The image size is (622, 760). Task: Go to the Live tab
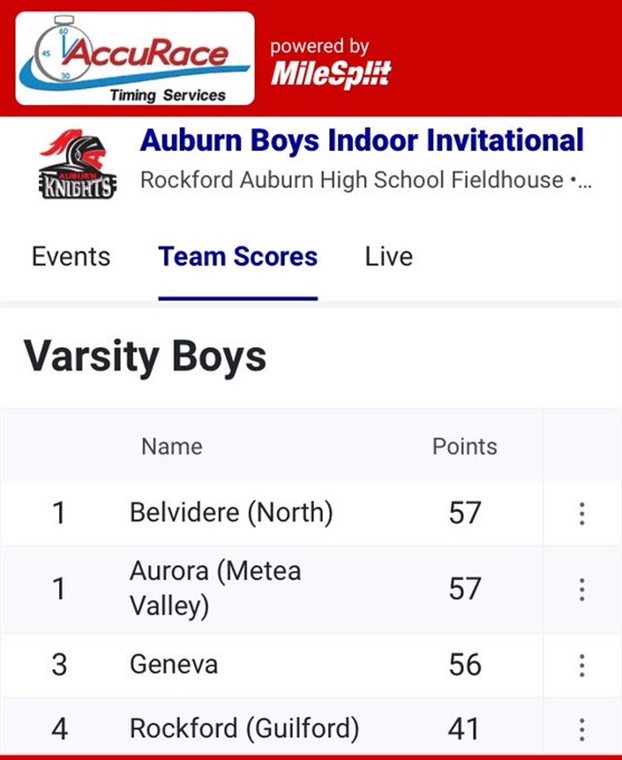[x=389, y=256]
